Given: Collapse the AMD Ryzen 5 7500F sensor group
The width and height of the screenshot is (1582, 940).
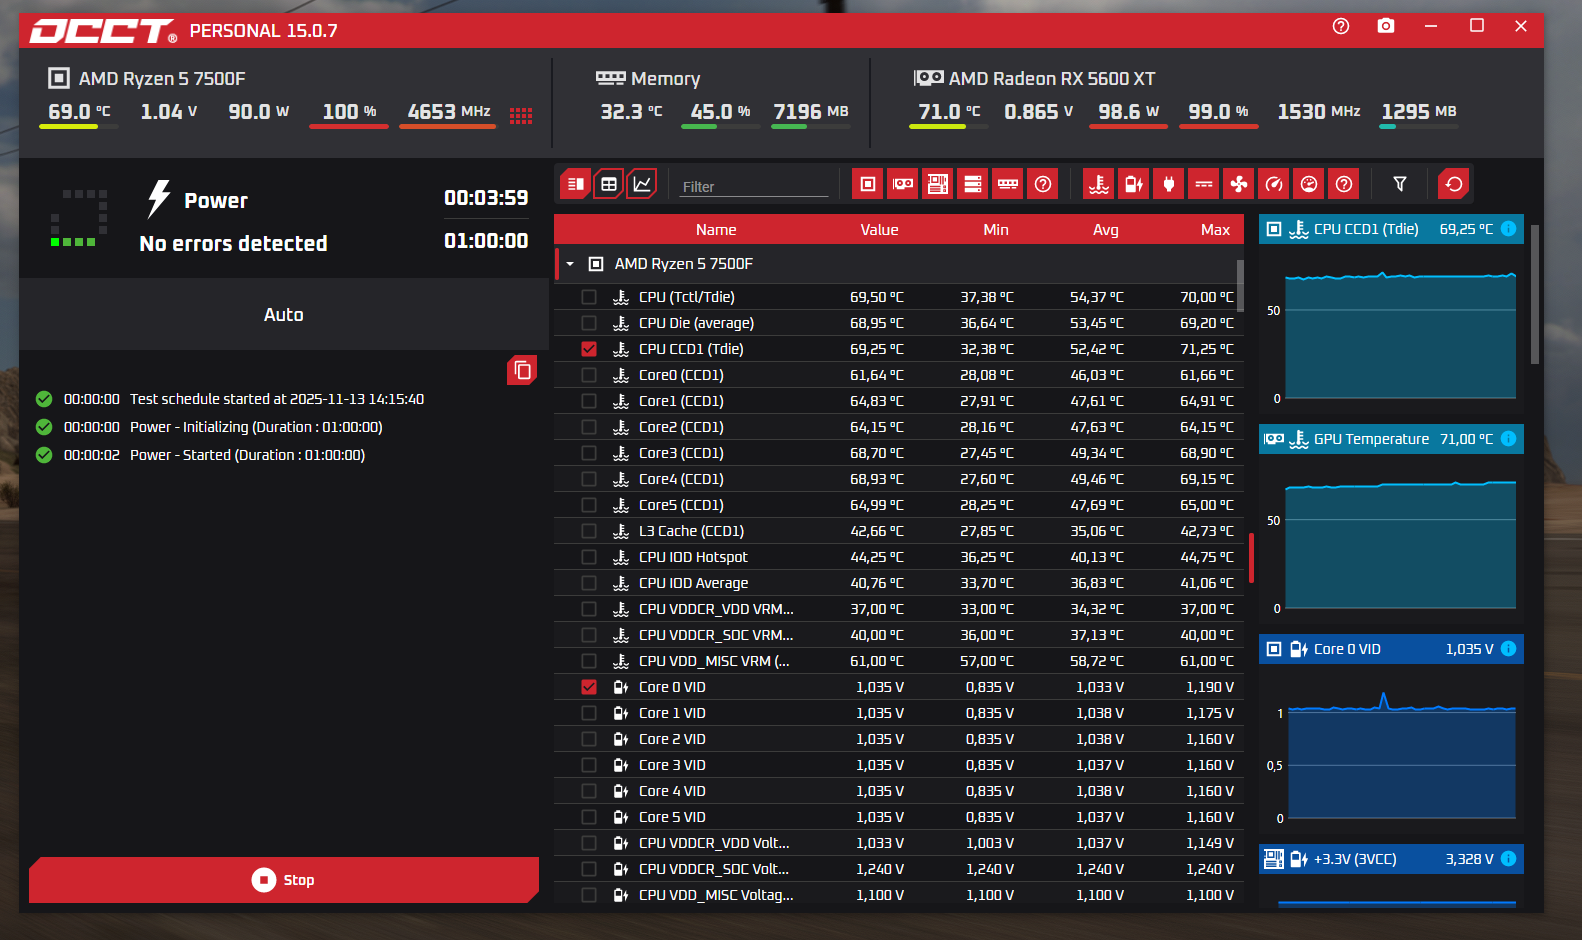Looking at the screenshot, I should click(570, 264).
